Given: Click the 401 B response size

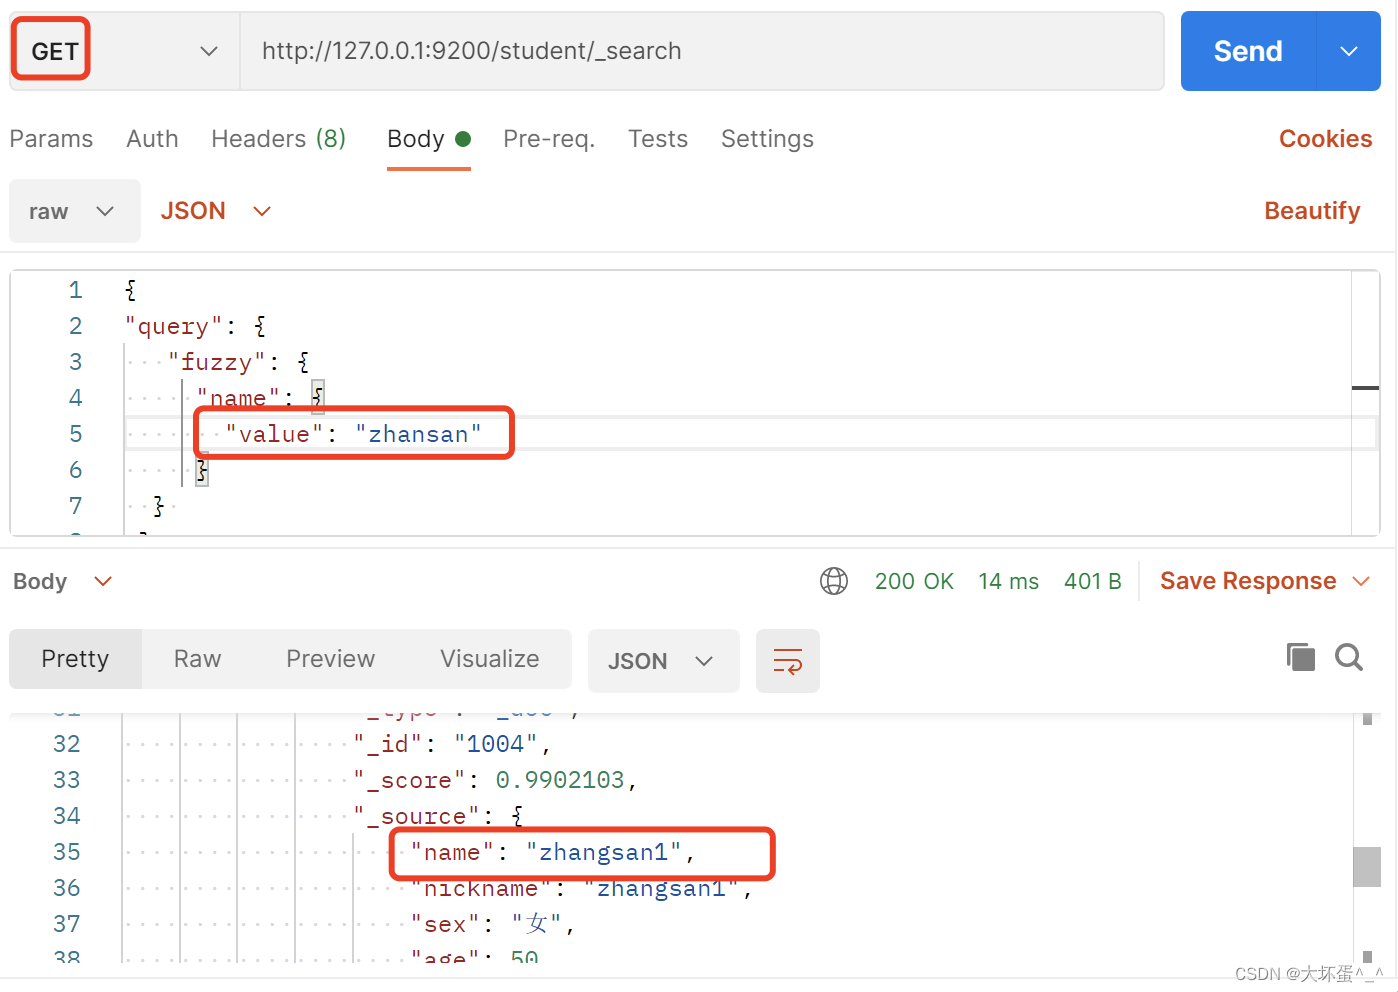Looking at the screenshot, I should pos(1092,581).
